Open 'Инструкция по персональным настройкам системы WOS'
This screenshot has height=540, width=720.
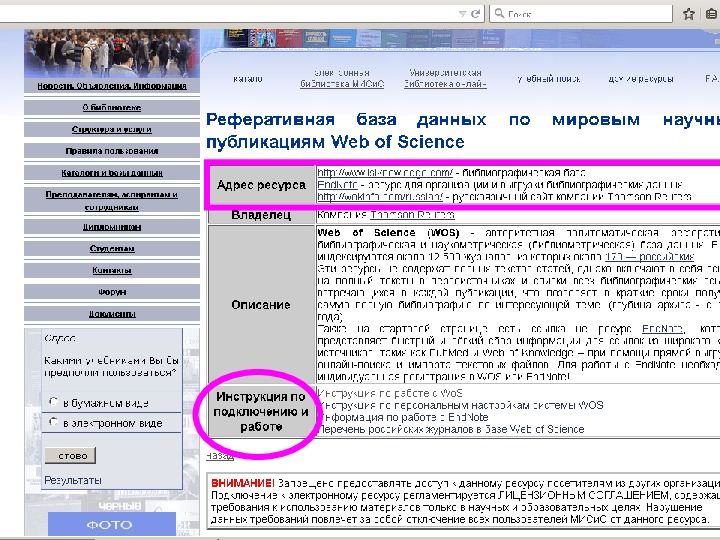(x=460, y=405)
